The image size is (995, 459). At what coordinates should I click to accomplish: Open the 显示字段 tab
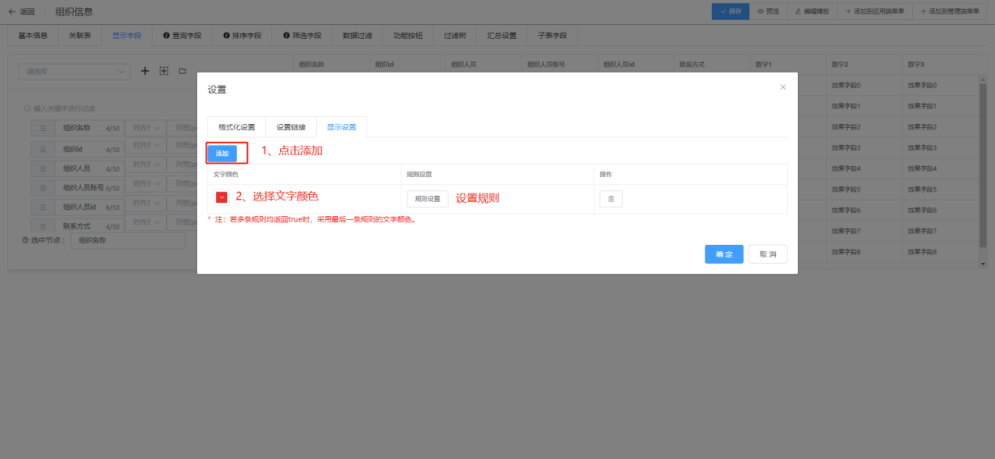[x=127, y=36]
